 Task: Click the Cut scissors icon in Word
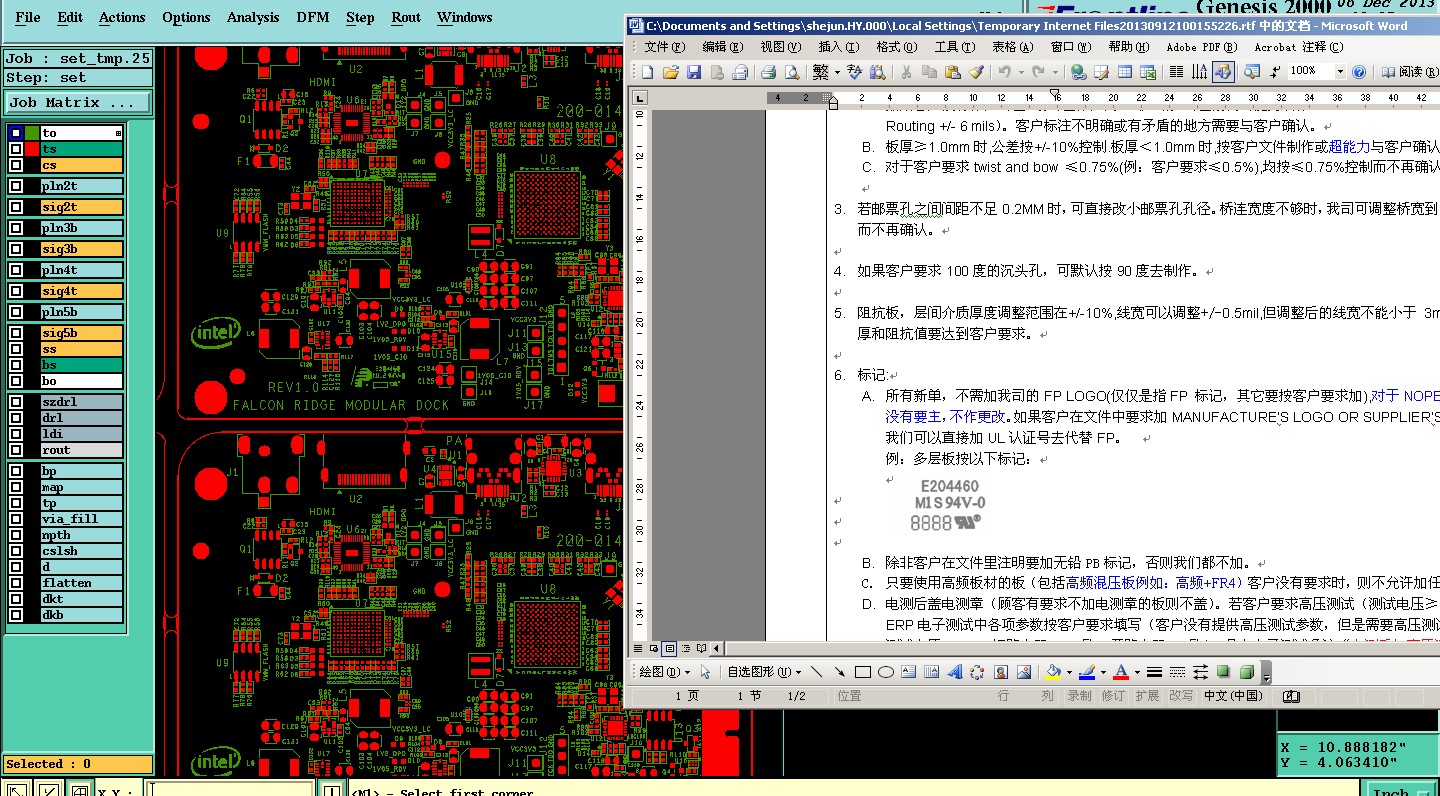point(906,72)
